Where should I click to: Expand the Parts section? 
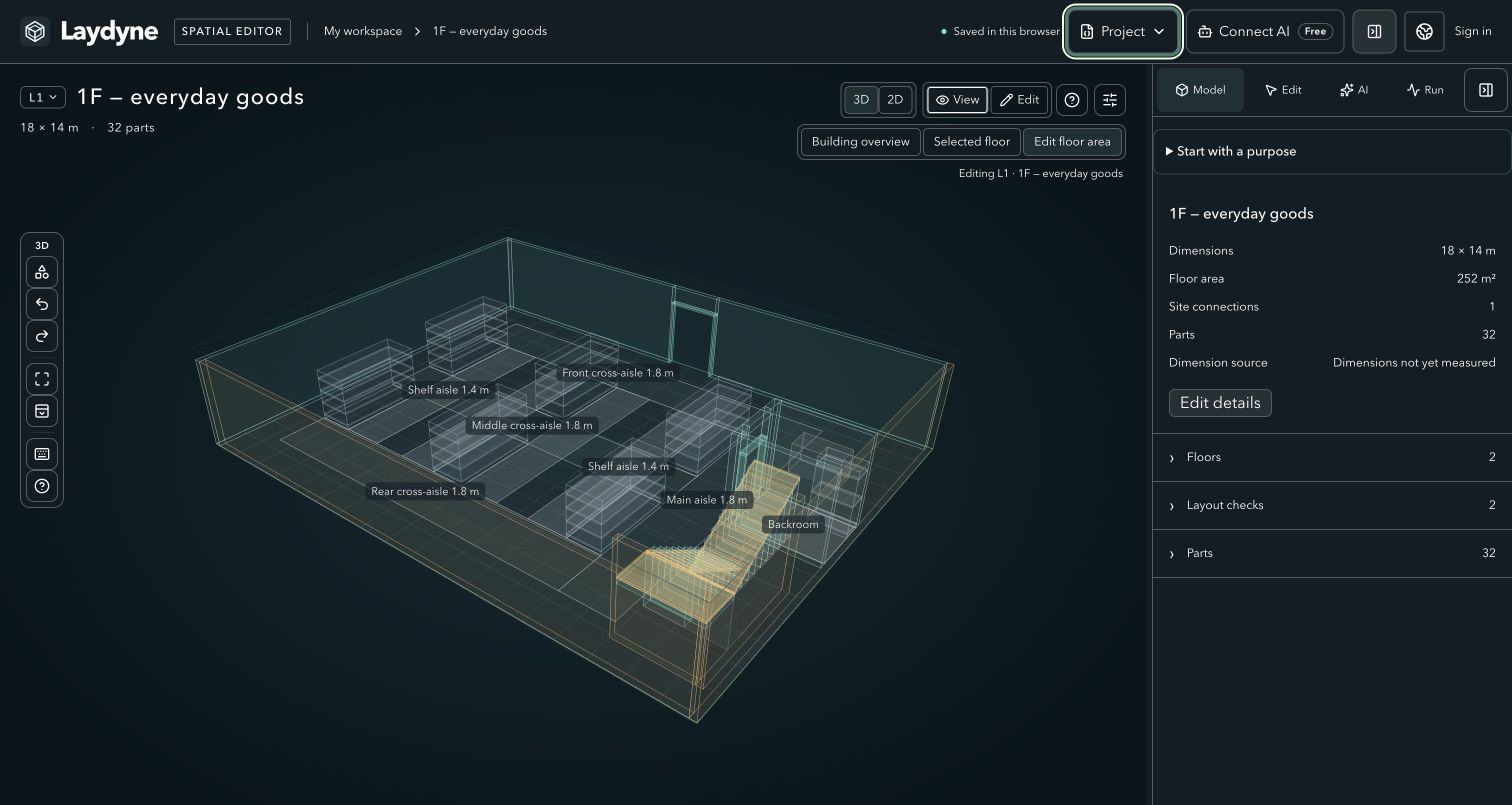(x=1332, y=553)
